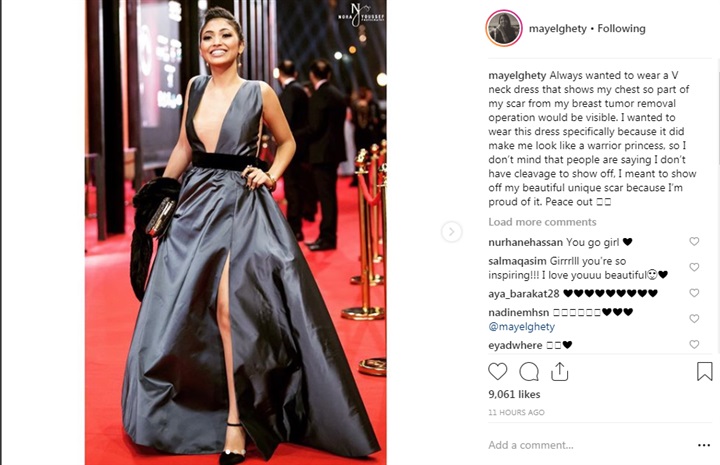The width and height of the screenshot is (720, 465).
Task: Expand Load more comments
Action: click(x=542, y=222)
